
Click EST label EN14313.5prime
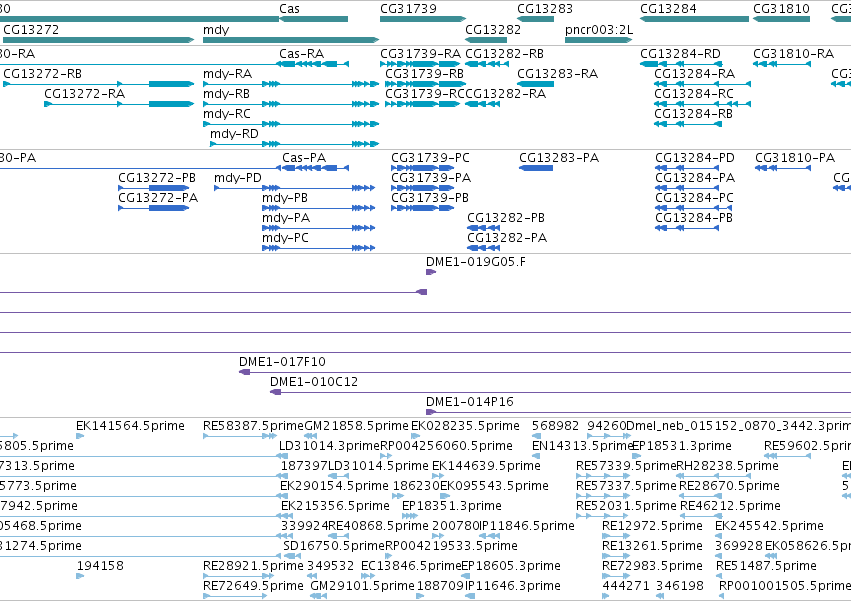[583, 446]
